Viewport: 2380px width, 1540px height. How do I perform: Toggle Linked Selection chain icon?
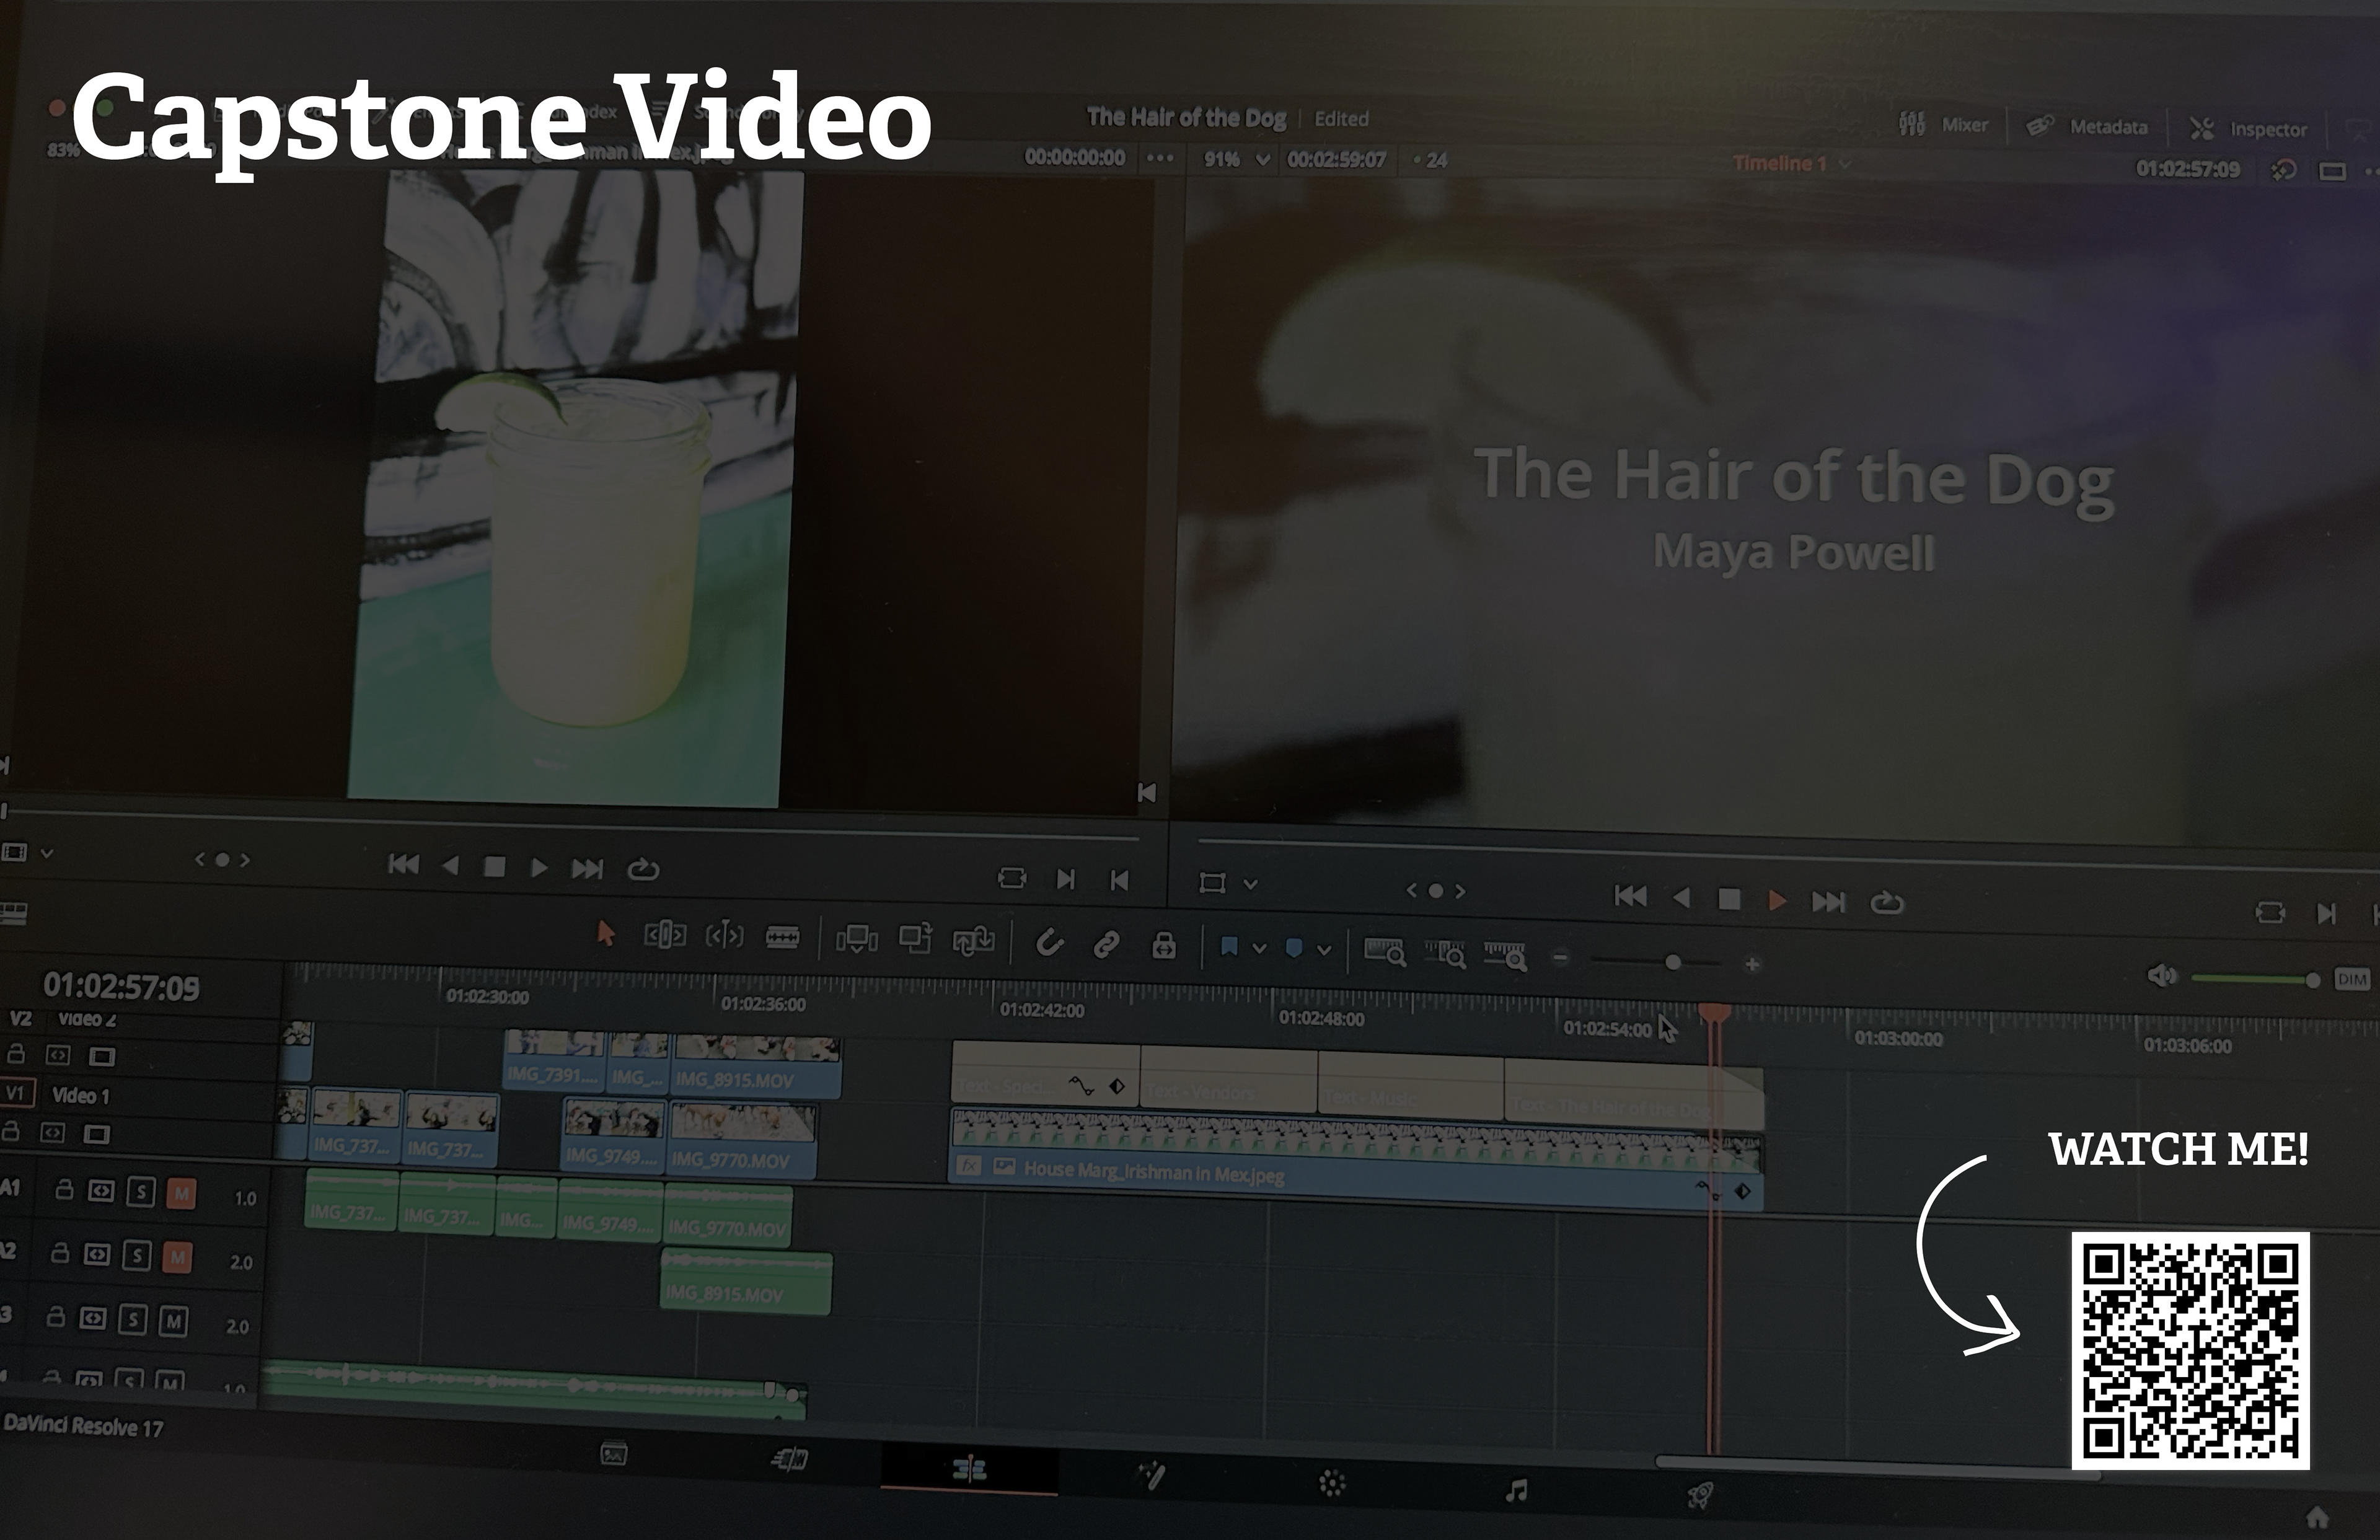[x=1106, y=944]
